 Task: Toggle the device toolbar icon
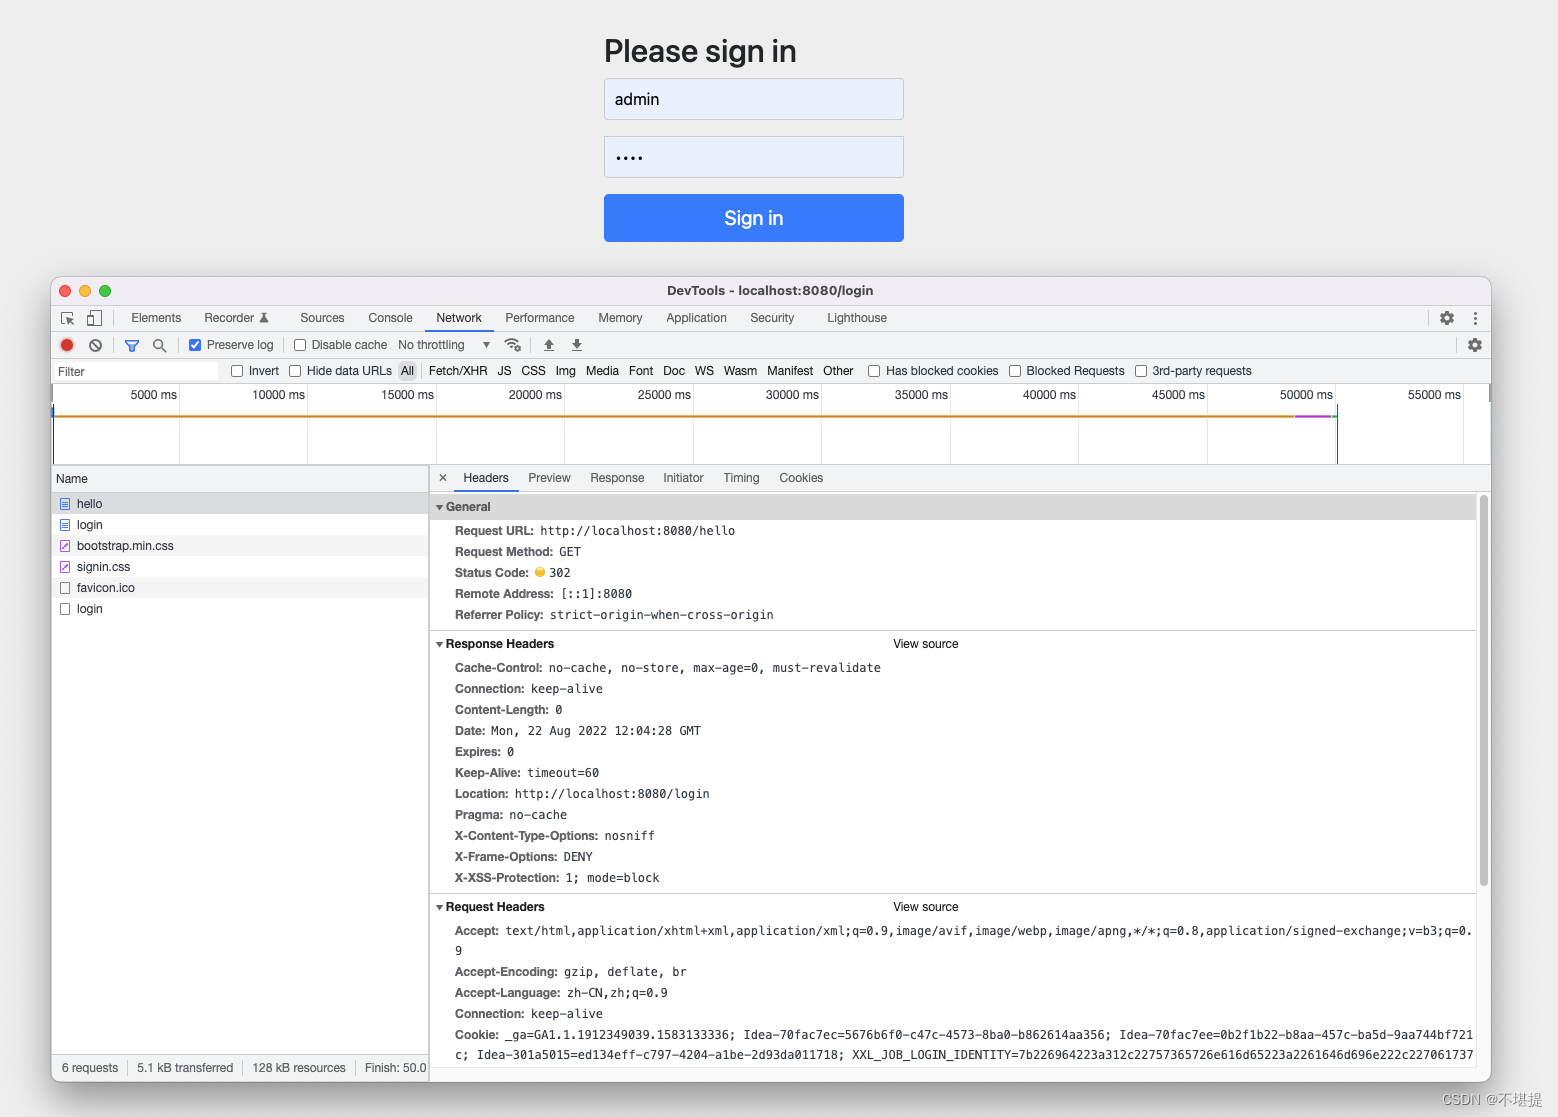[94, 318]
